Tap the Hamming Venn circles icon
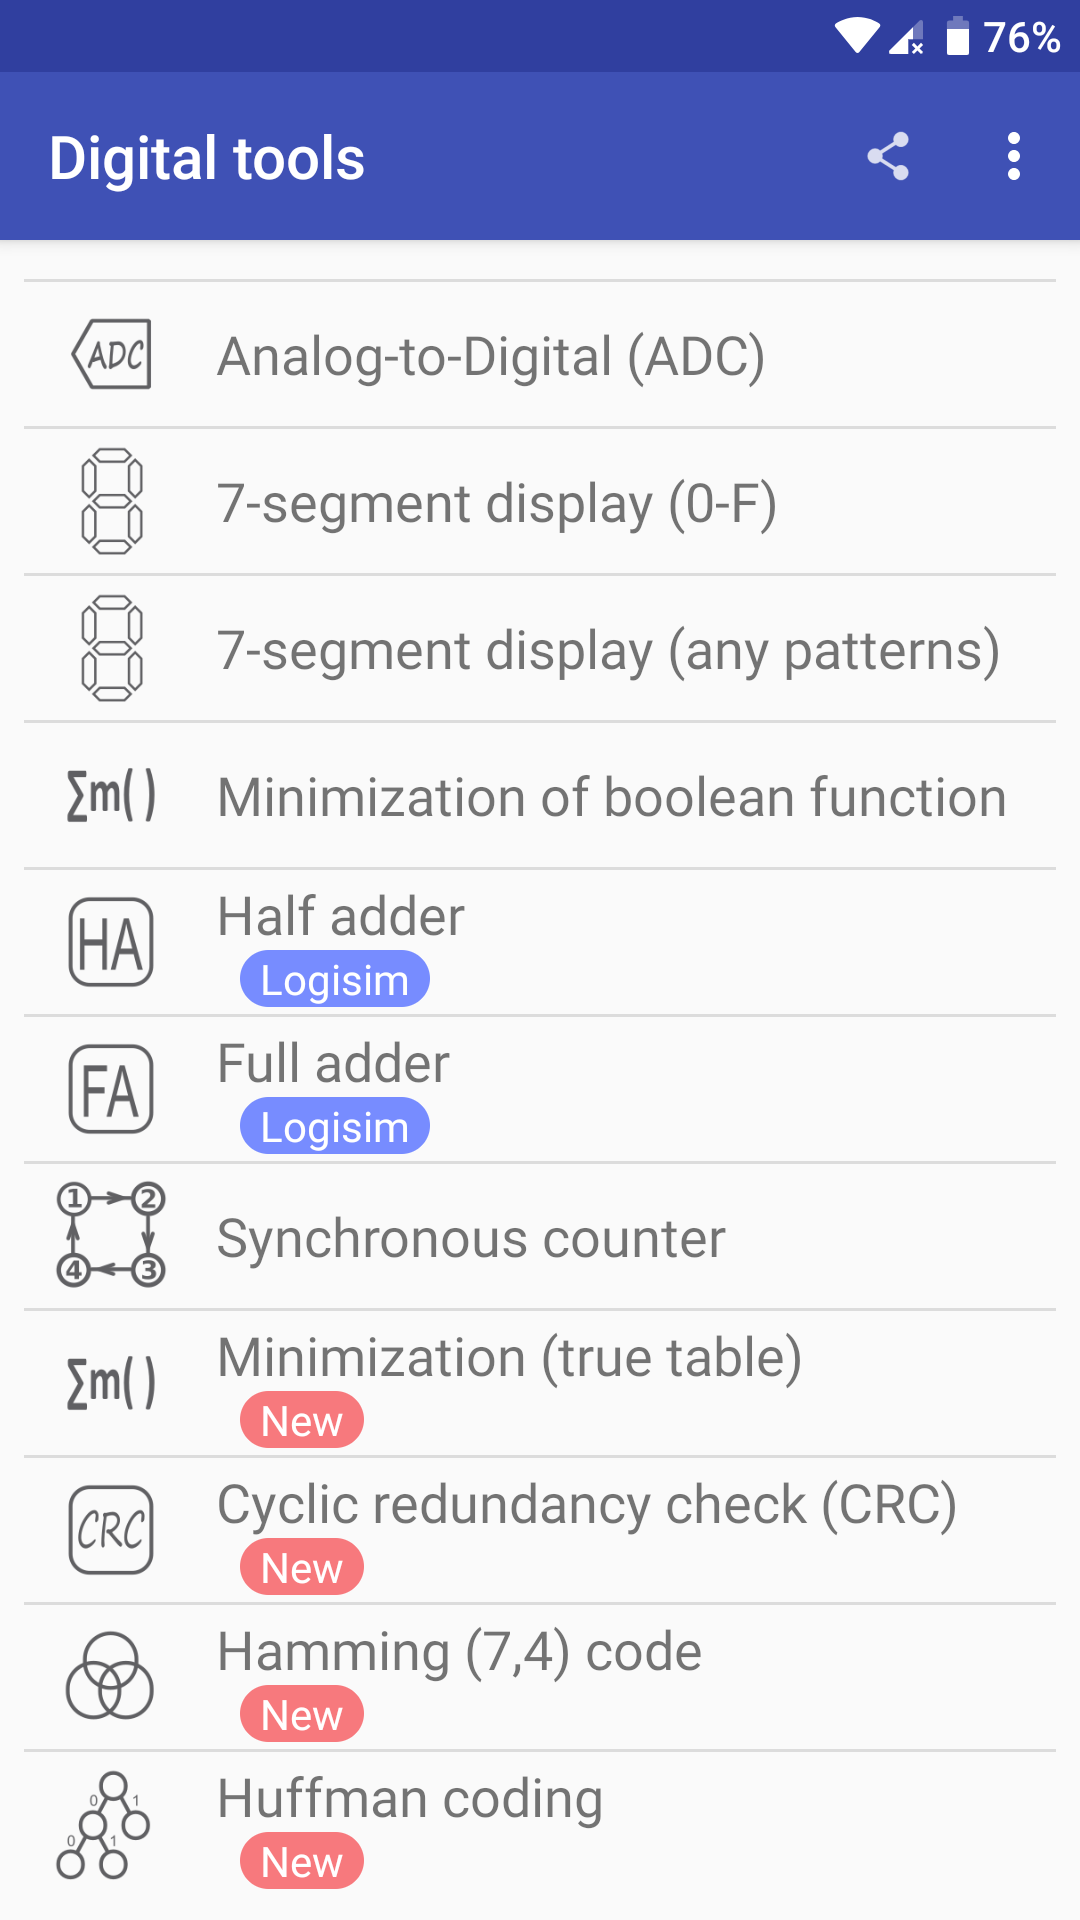The width and height of the screenshot is (1080, 1920). tap(110, 1677)
